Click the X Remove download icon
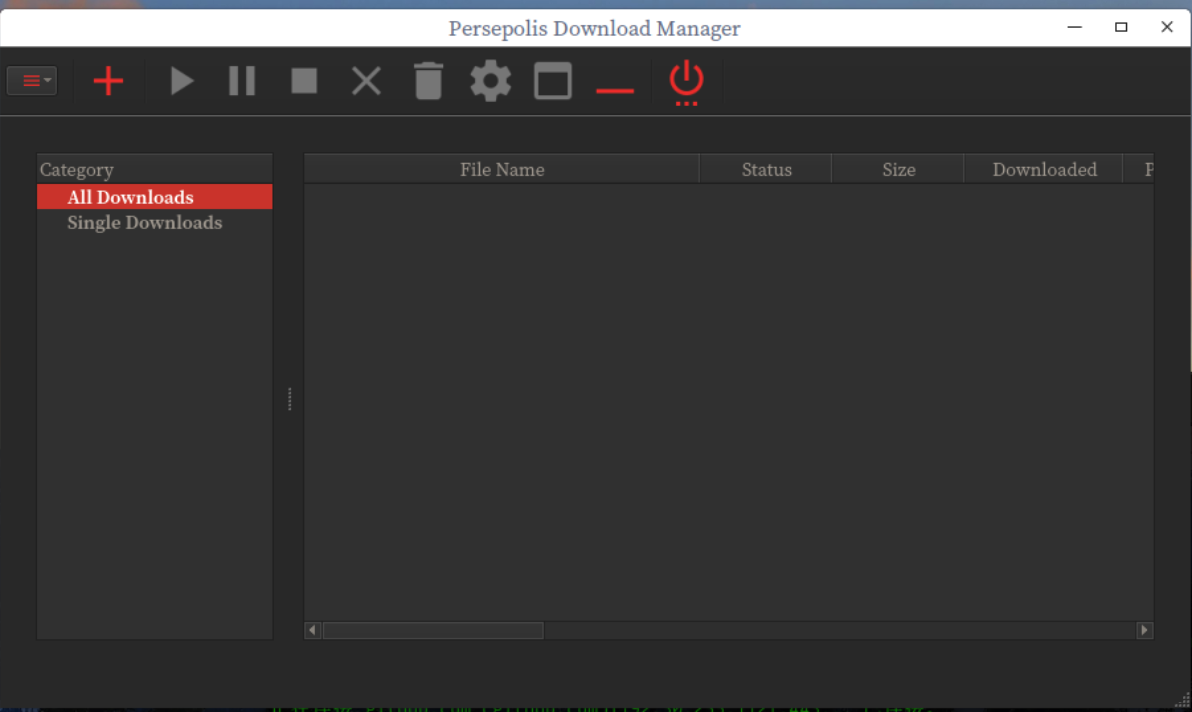 pos(366,81)
